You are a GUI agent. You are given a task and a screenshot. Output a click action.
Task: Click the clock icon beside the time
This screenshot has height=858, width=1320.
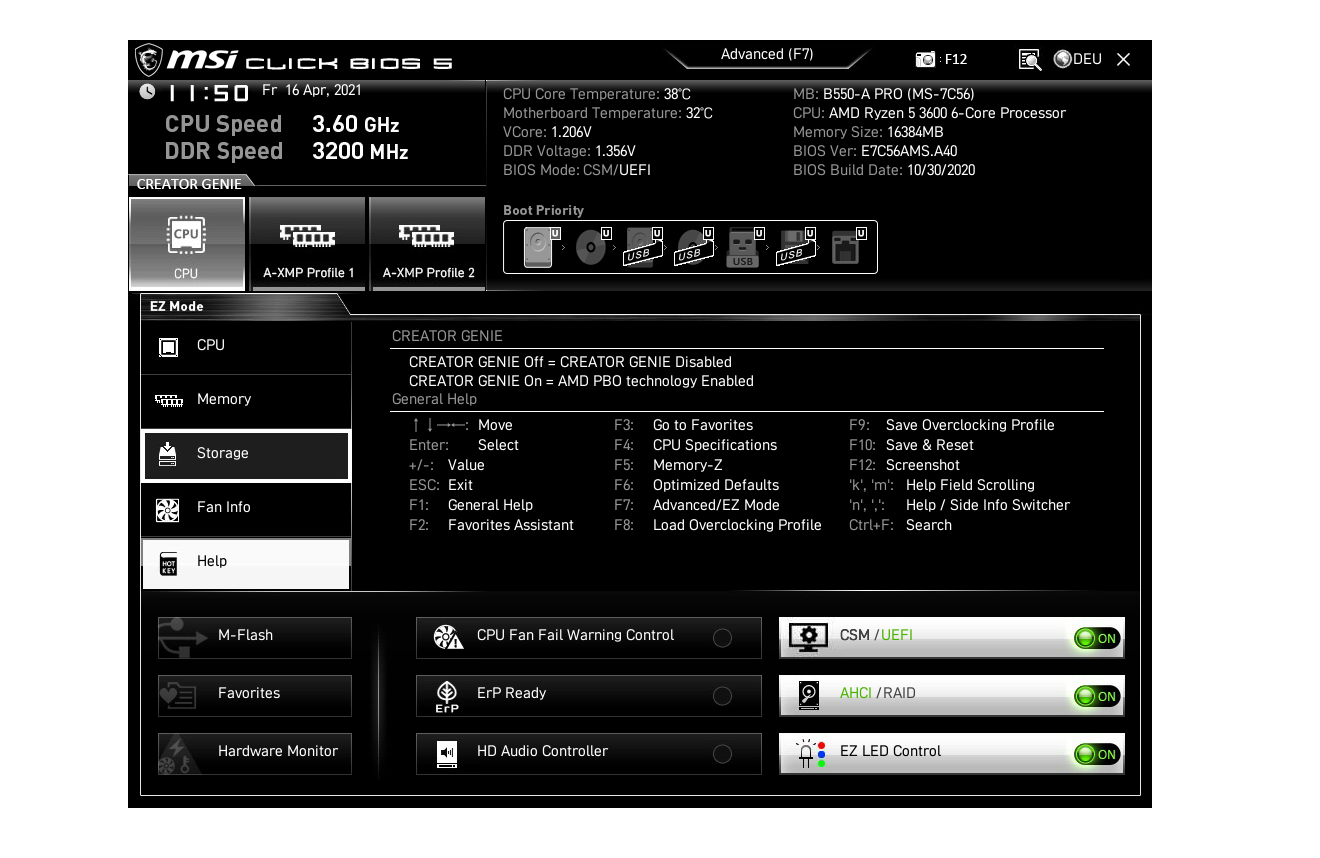point(147,91)
